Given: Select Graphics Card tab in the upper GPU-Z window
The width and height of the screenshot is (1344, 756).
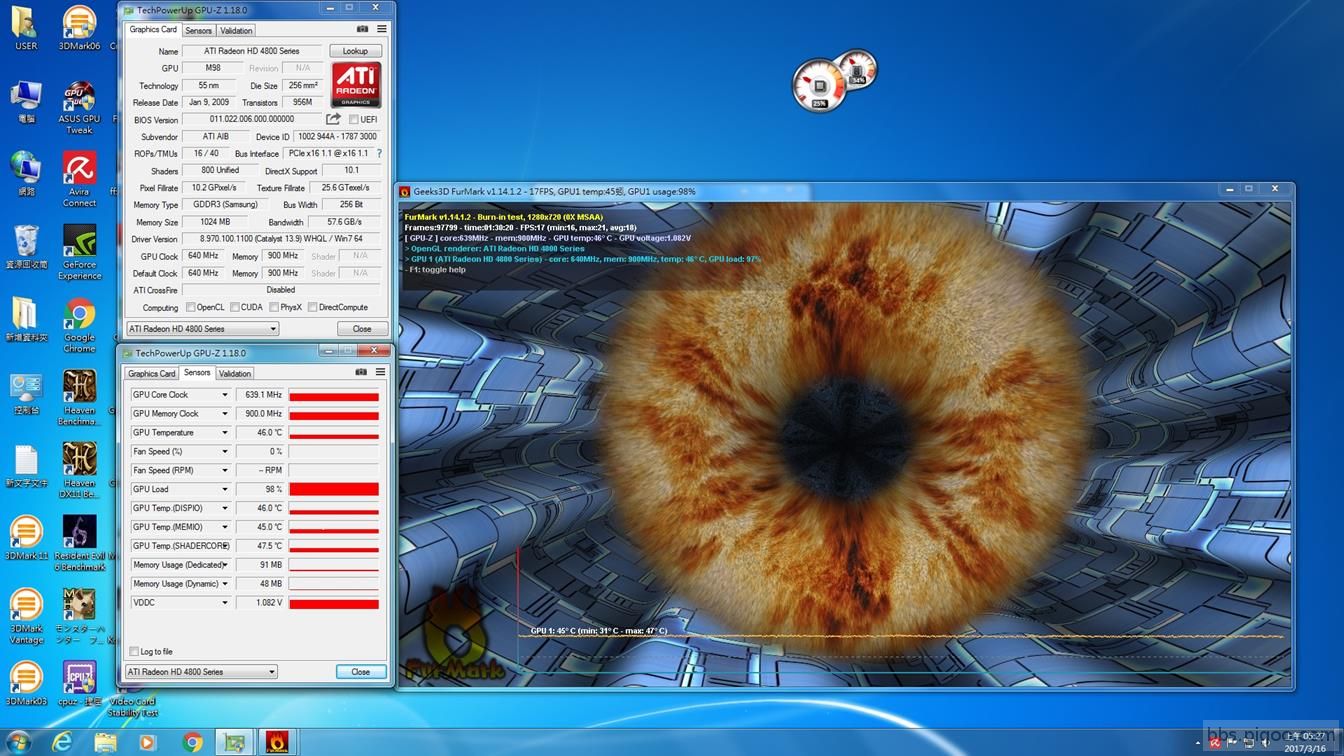Looking at the screenshot, I should 153,29.
